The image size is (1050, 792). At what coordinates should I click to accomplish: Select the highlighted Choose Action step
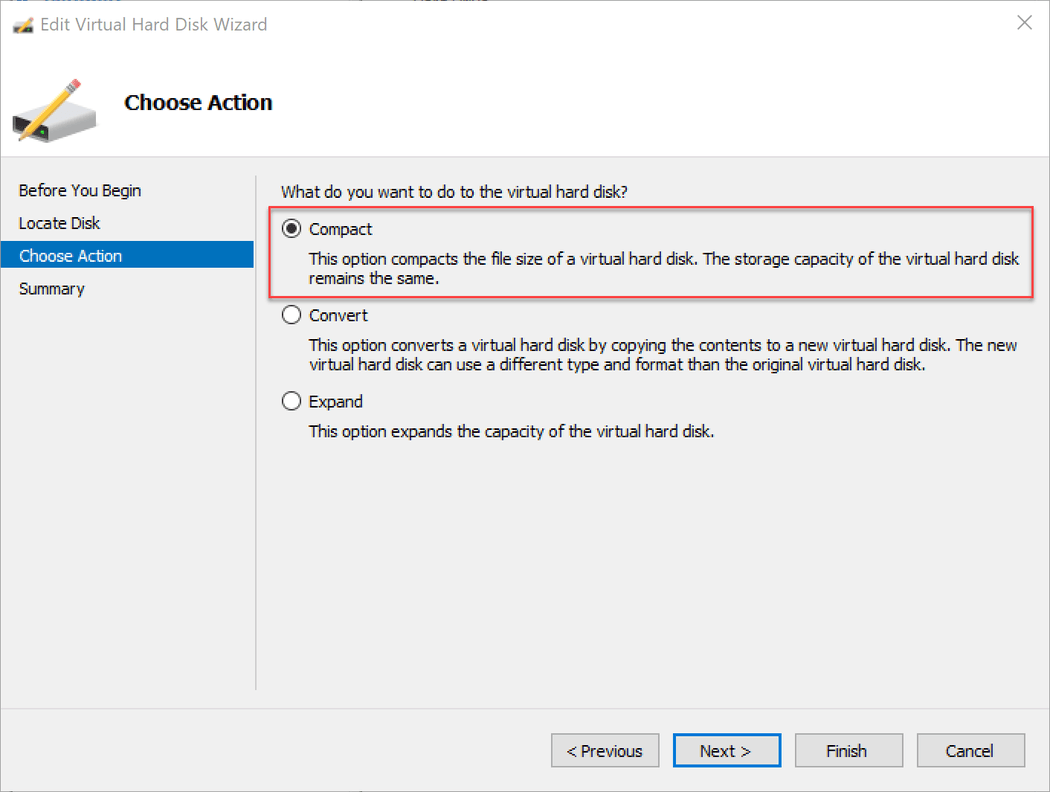(x=70, y=255)
